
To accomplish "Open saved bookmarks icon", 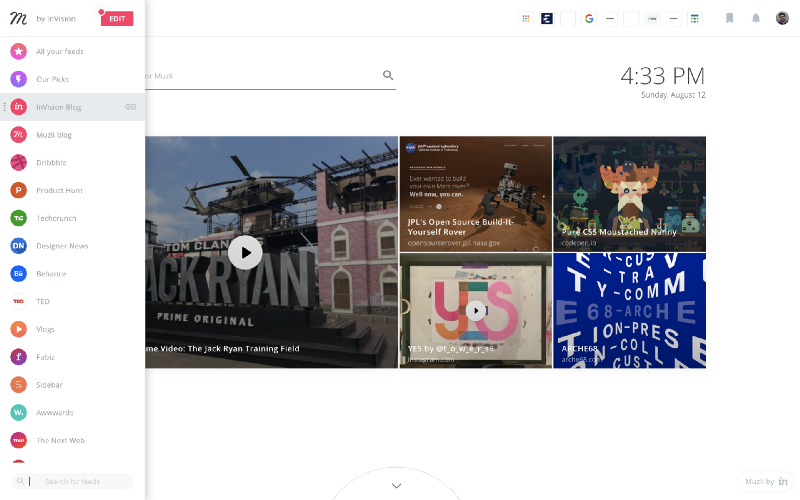I will [730, 18].
